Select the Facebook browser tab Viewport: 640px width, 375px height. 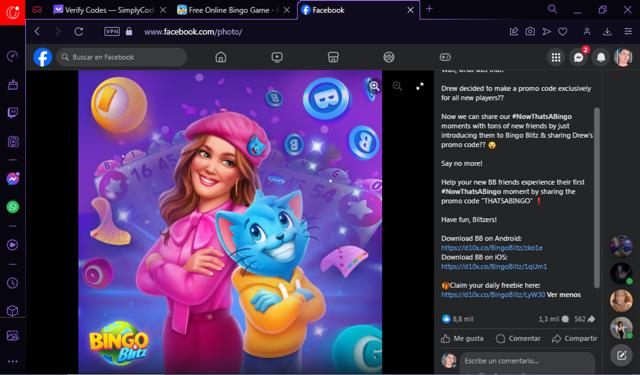[x=358, y=10]
